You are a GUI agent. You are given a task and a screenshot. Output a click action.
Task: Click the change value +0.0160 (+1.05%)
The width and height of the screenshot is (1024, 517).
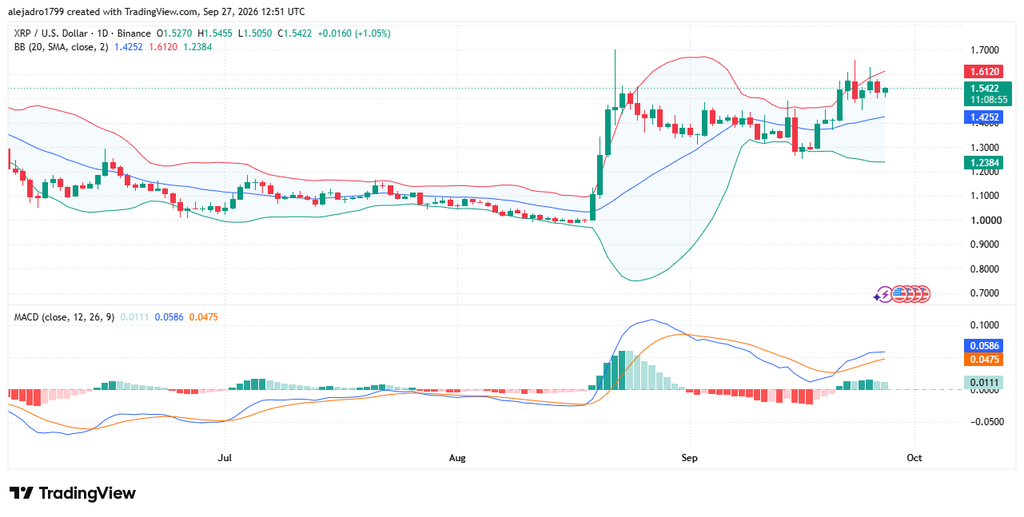(x=353, y=33)
